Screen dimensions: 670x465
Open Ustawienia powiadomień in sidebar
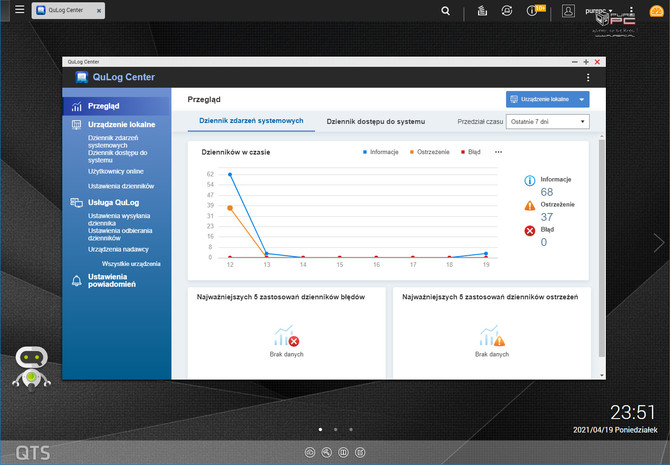click(112, 281)
